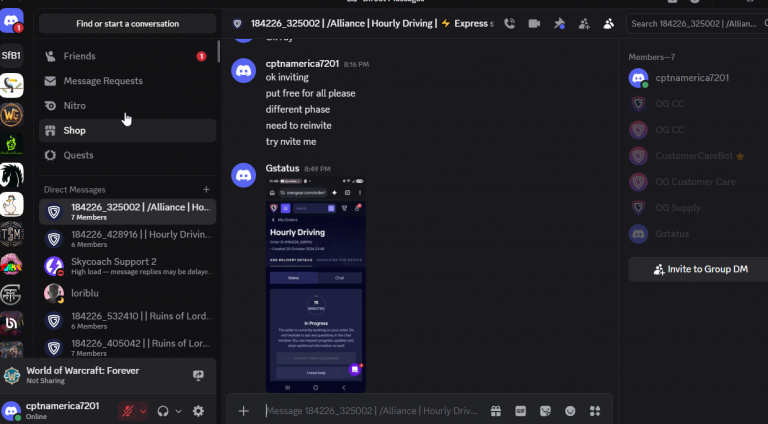Click Find or start a conversation

[x=127, y=24]
